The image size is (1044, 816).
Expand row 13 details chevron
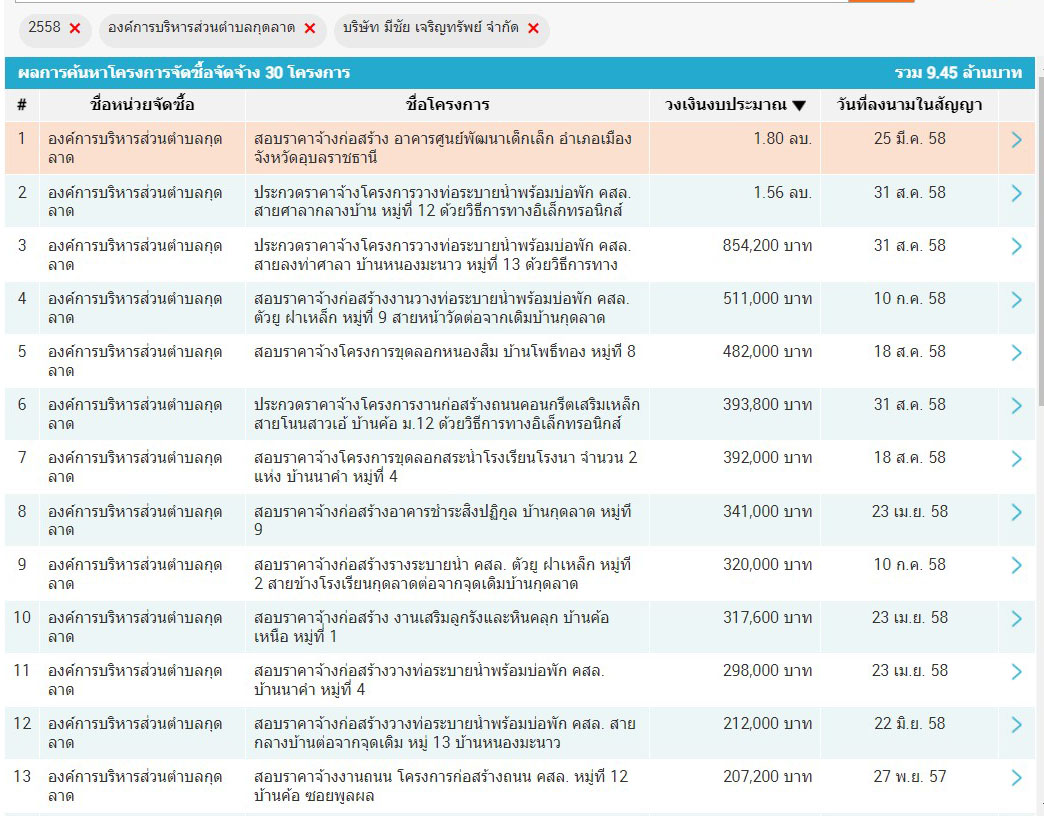coord(1016,777)
